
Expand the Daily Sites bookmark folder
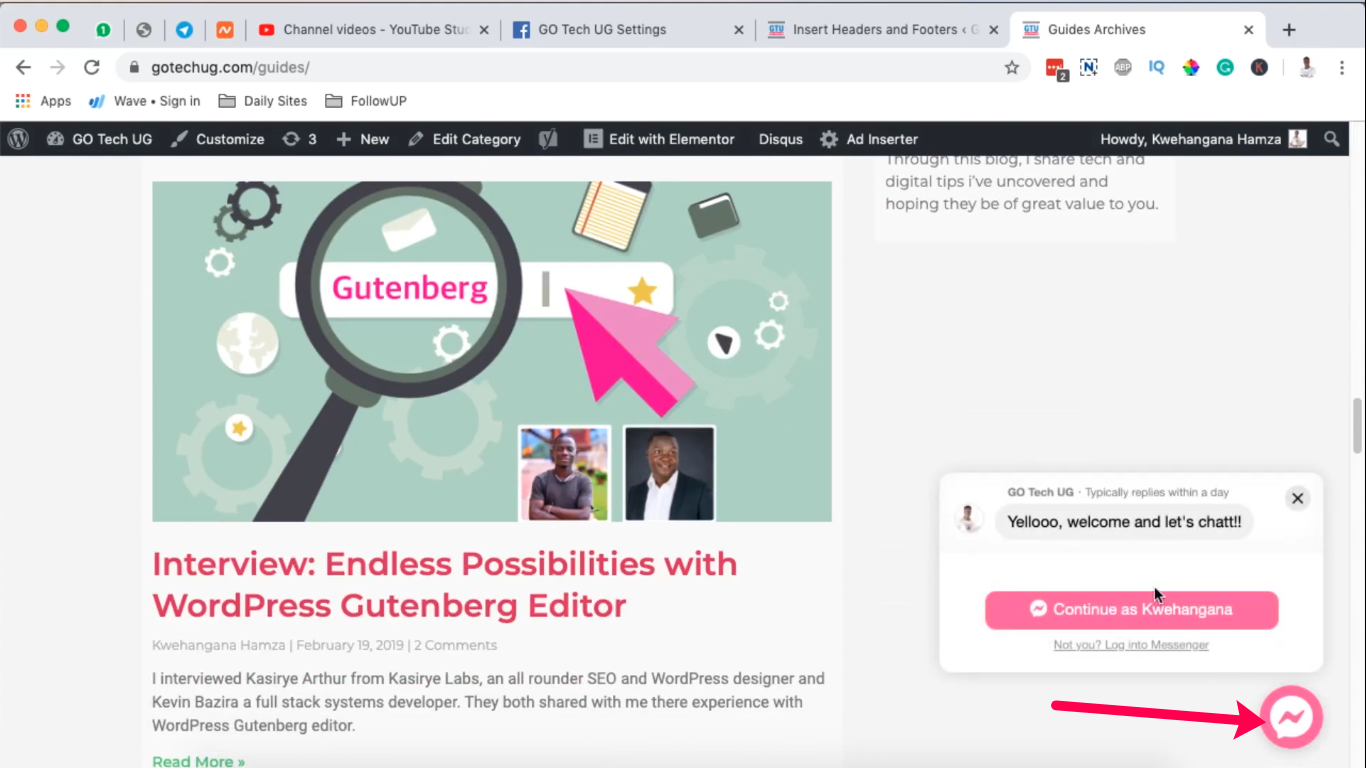pyautogui.click(x=263, y=101)
